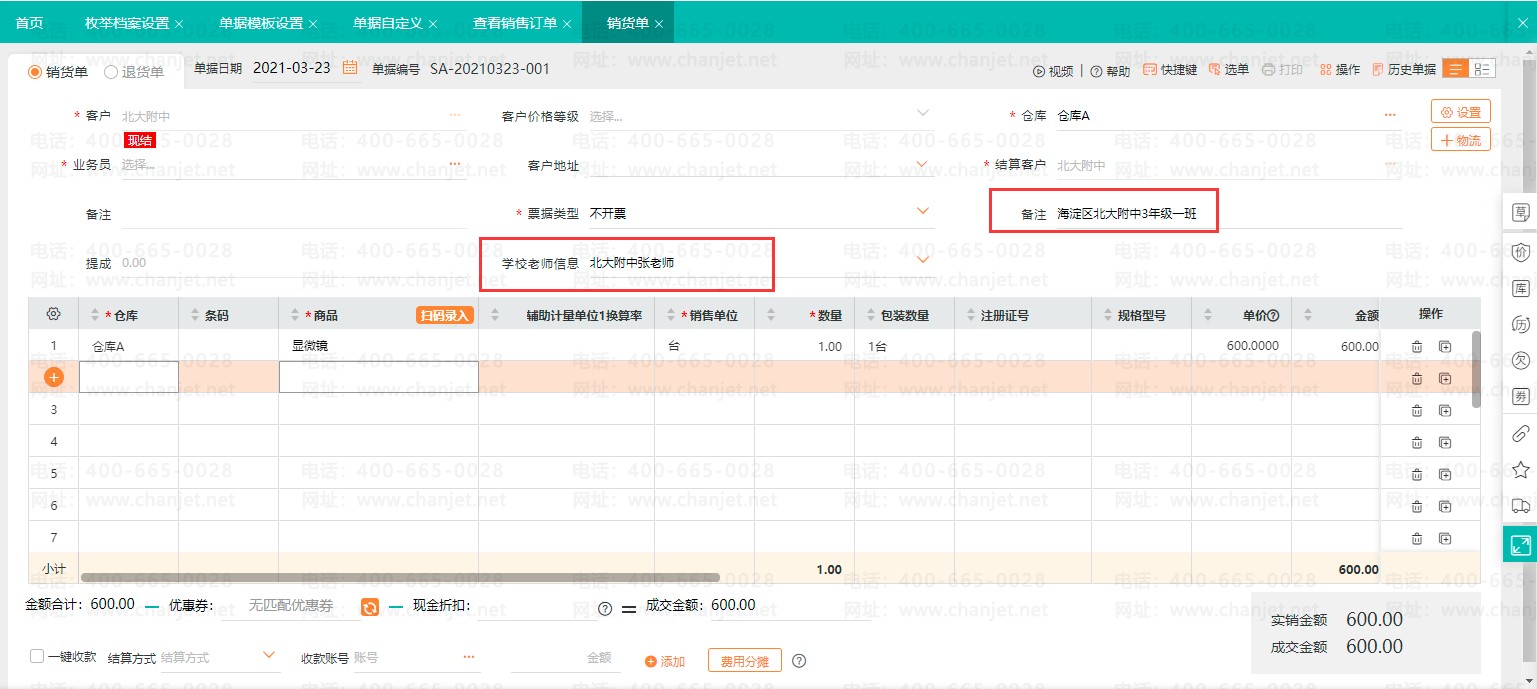Select the 退货单 radio button

click(111, 72)
